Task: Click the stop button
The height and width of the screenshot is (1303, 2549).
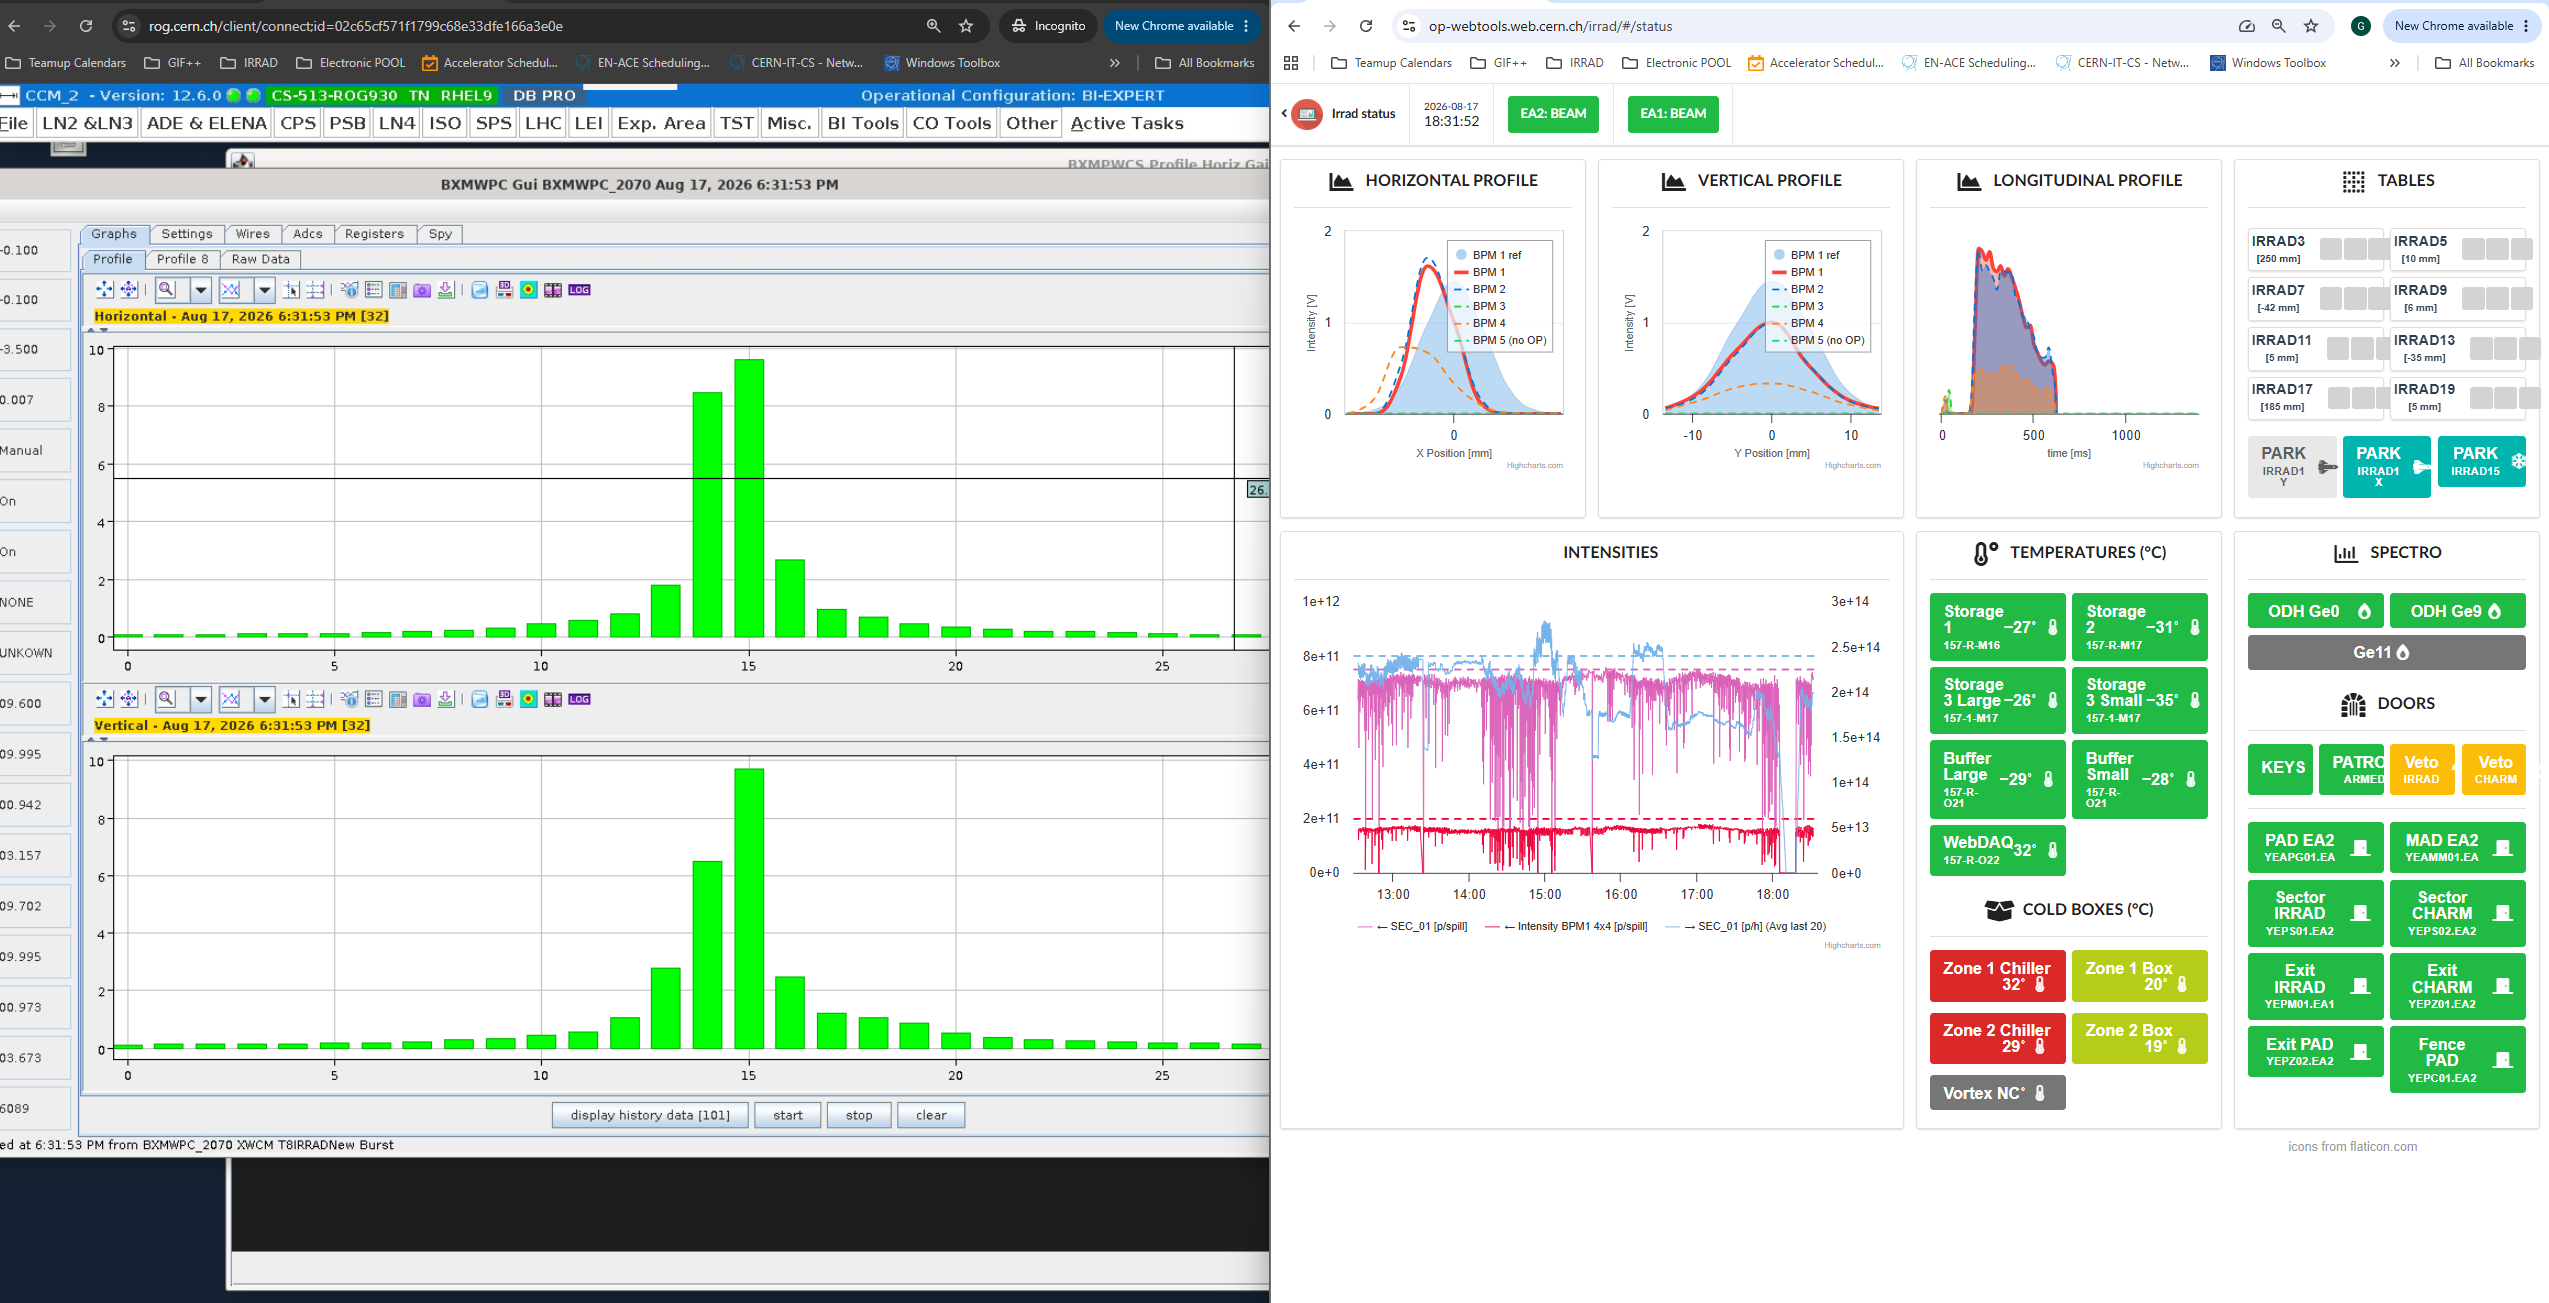Action: (x=859, y=1115)
